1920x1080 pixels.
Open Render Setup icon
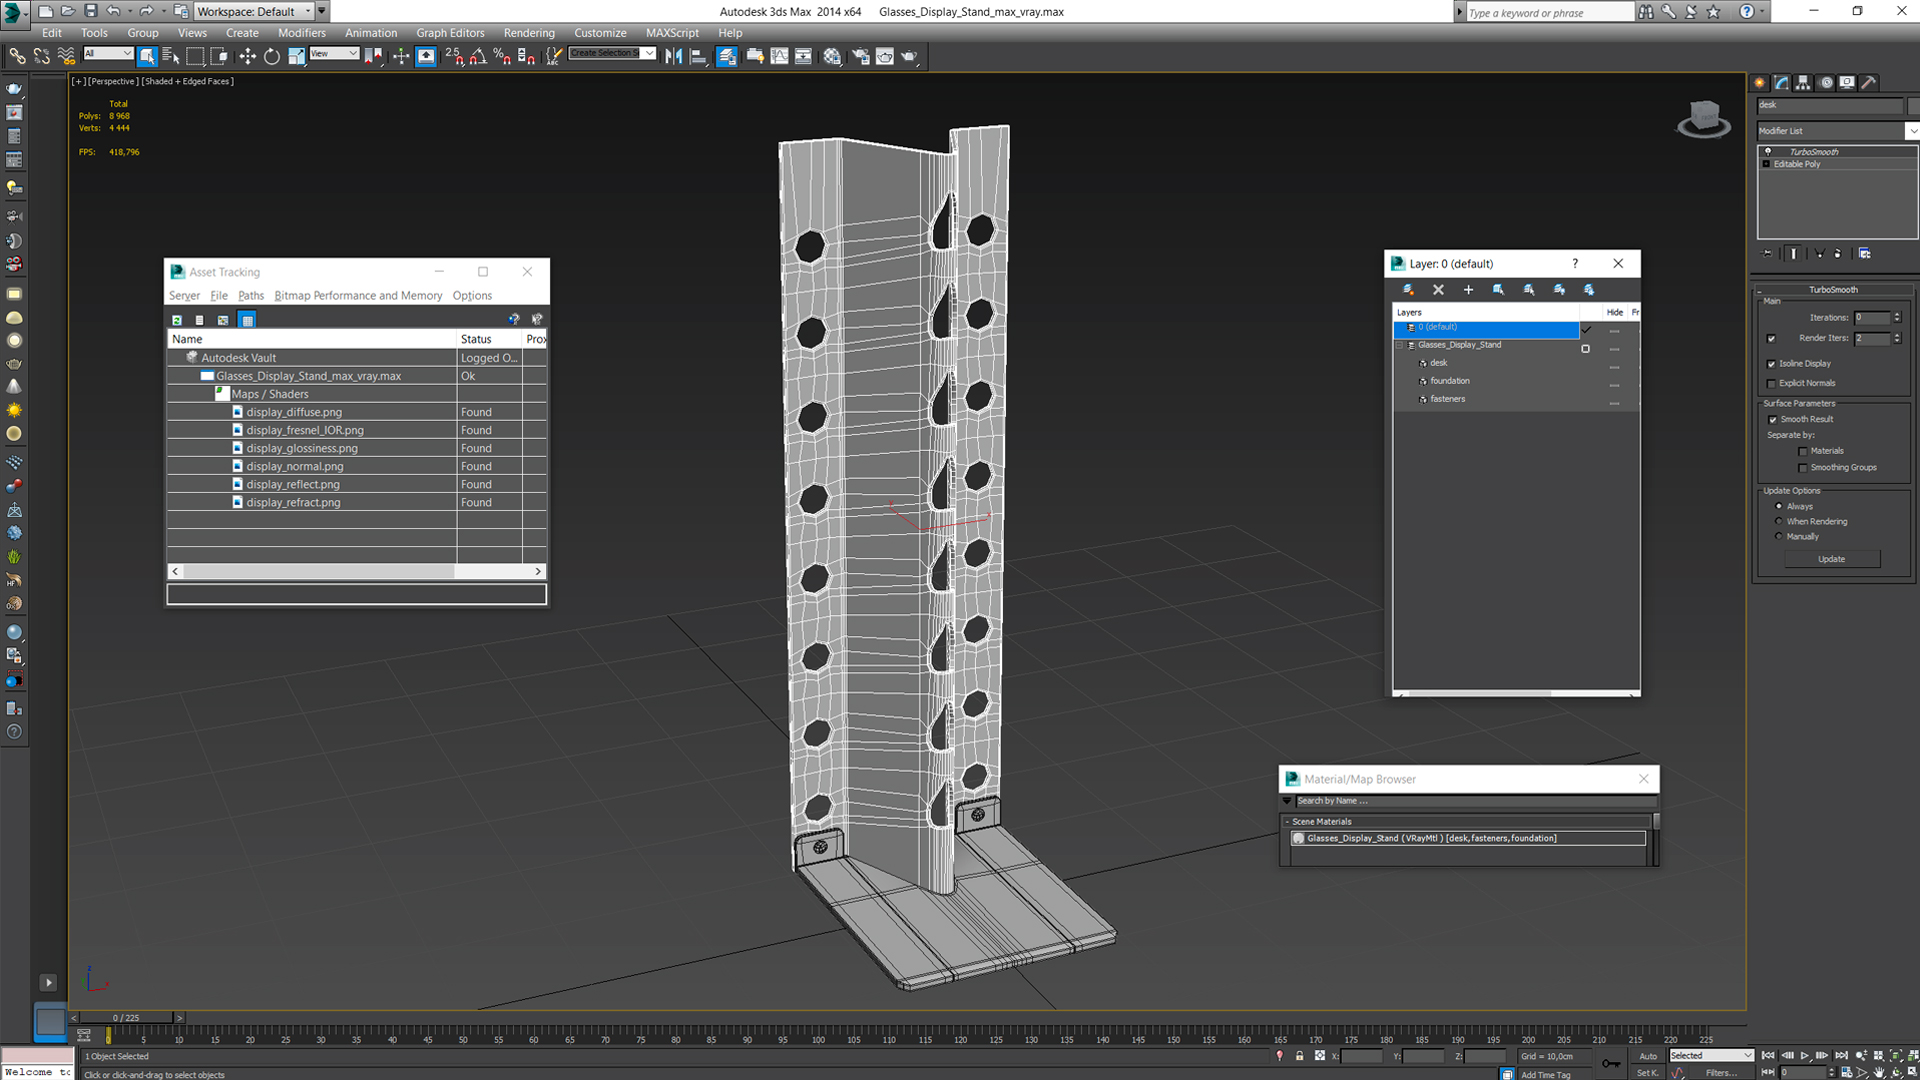point(860,57)
